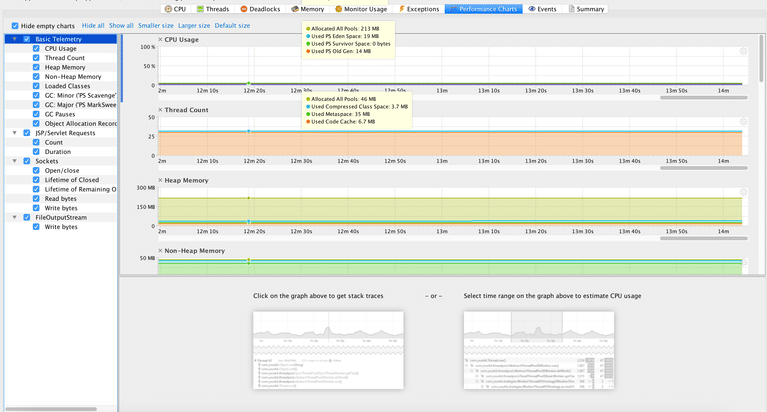Uncheck the GC Pauses checkbox
The height and width of the screenshot is (412, 767).
tap(37, 114)
